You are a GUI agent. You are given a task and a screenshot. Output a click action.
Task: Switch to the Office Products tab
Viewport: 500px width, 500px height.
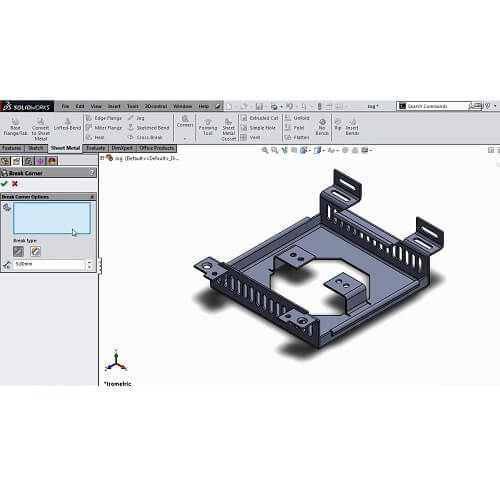(x=157, y=148)
